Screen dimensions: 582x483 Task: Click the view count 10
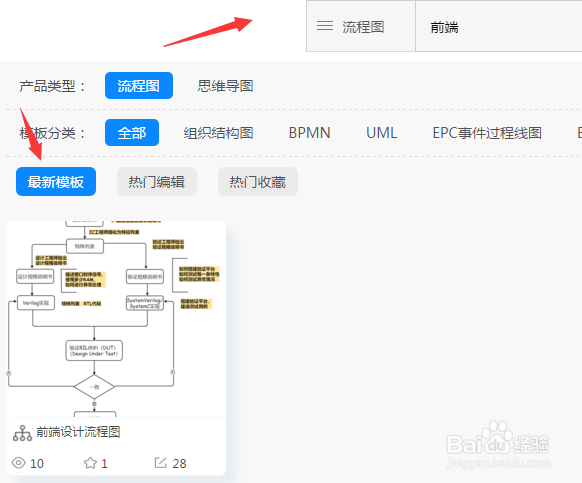click(37, 463)
